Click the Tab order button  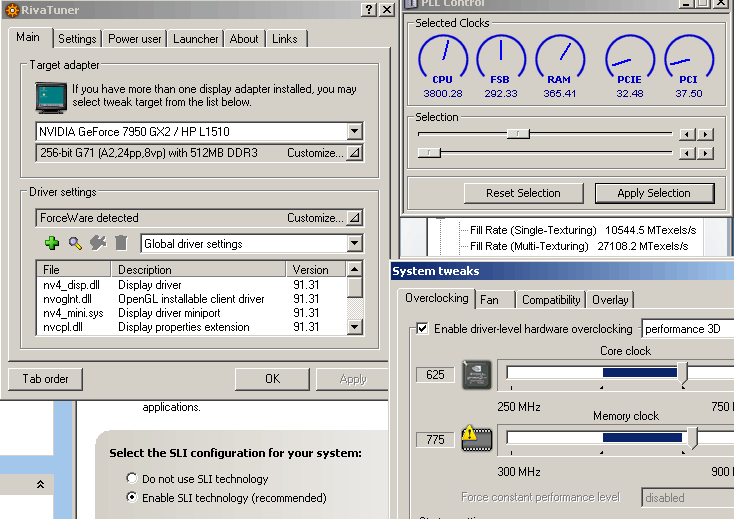[x=45, y=379]
